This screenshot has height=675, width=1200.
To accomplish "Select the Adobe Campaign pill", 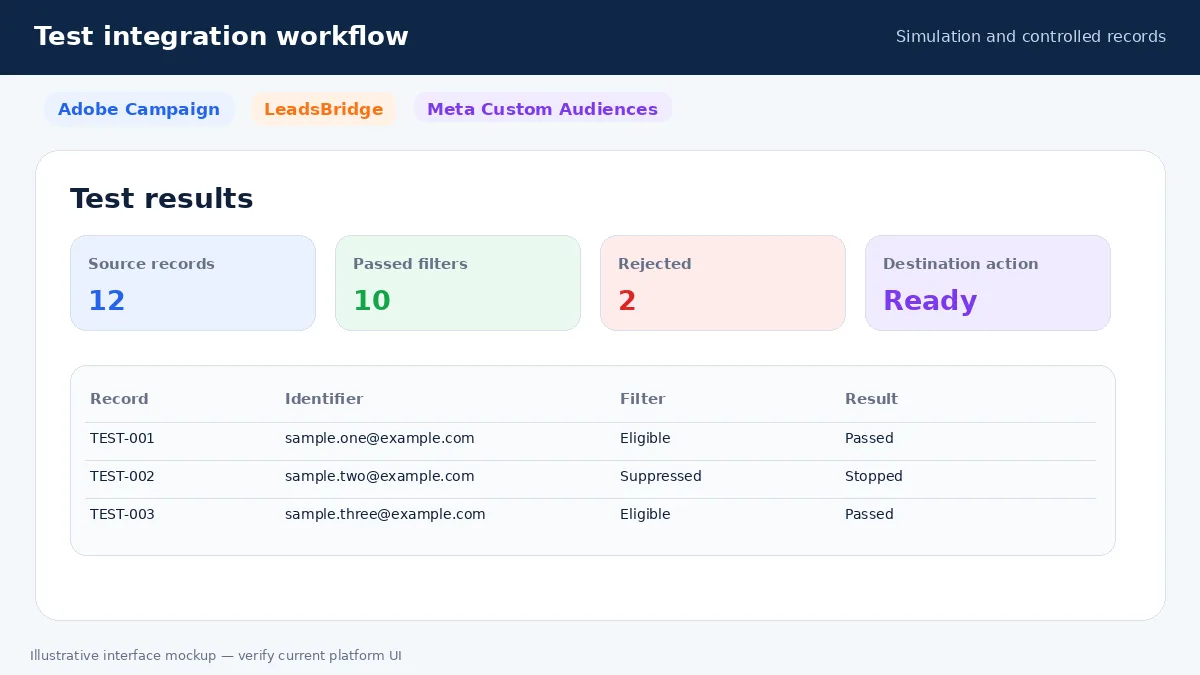I will (139, 109).
